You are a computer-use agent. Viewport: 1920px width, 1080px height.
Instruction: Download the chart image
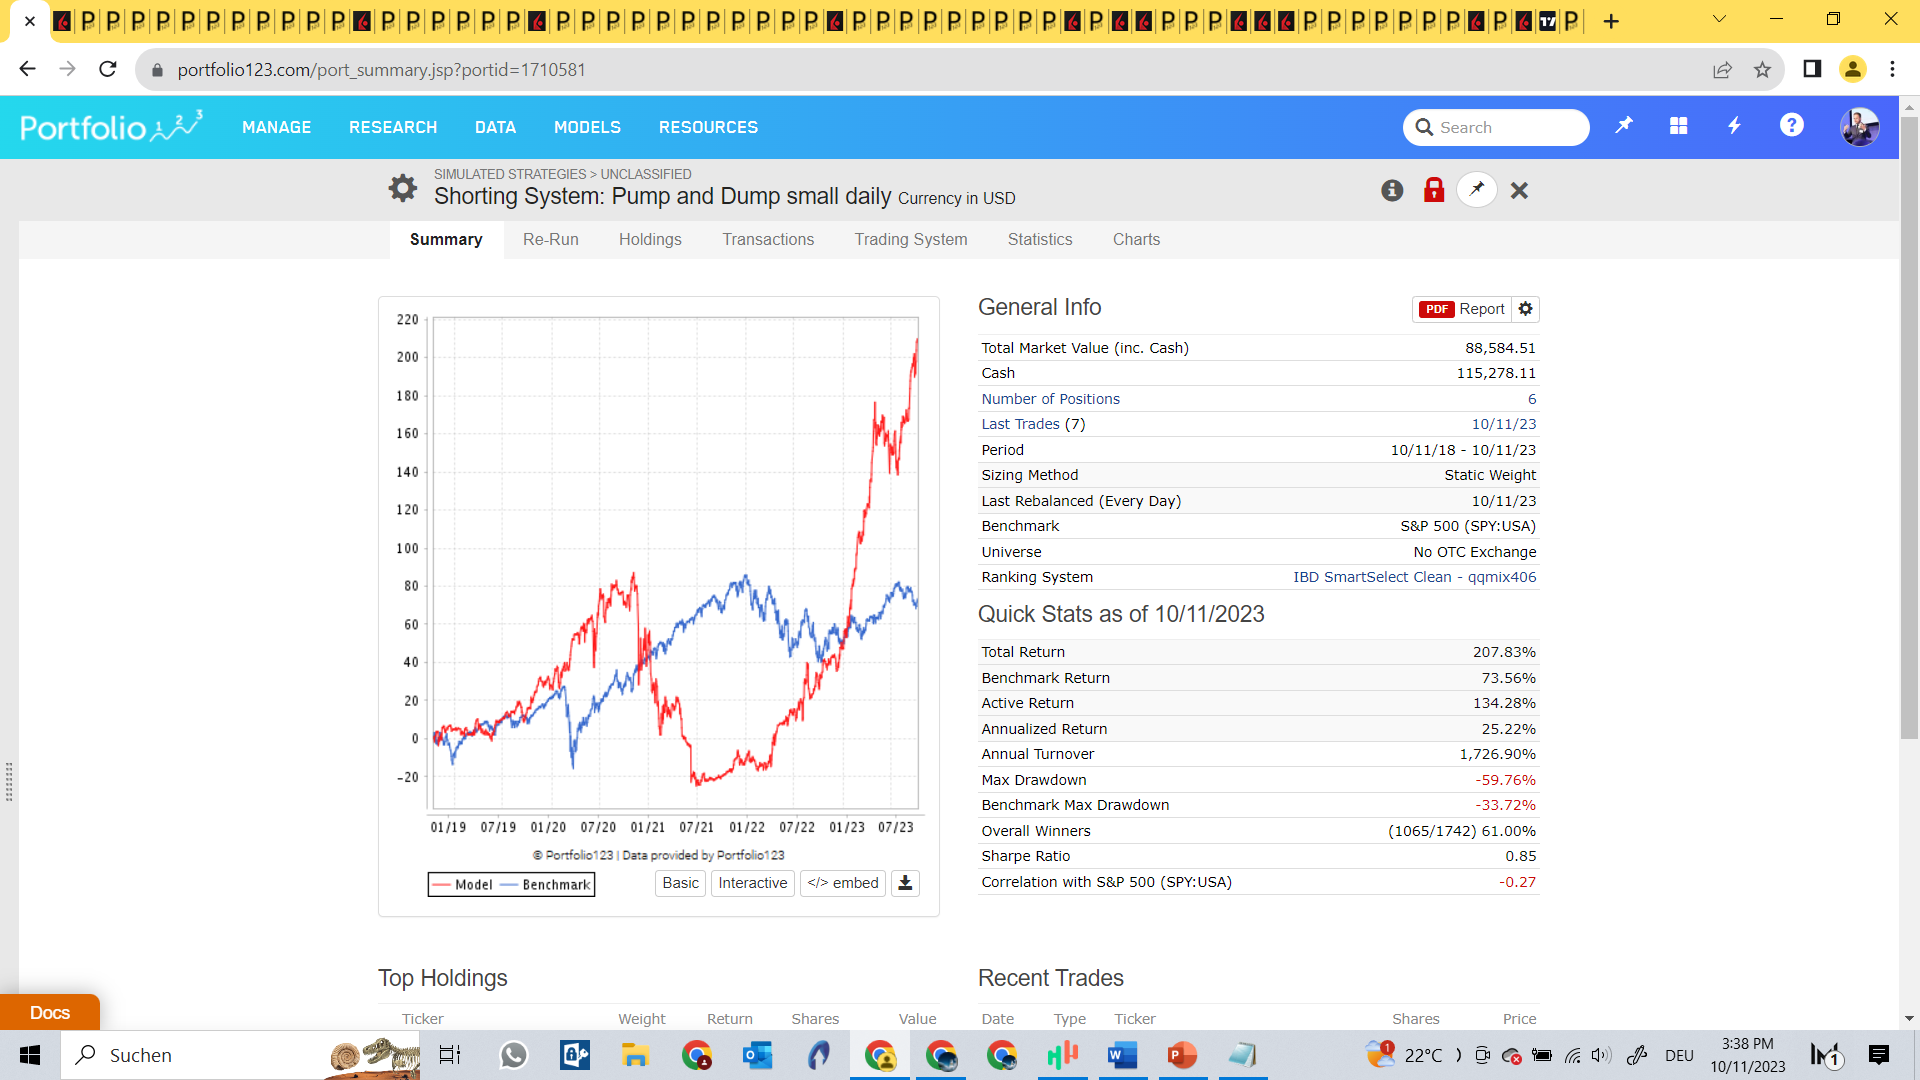point(905,883)
